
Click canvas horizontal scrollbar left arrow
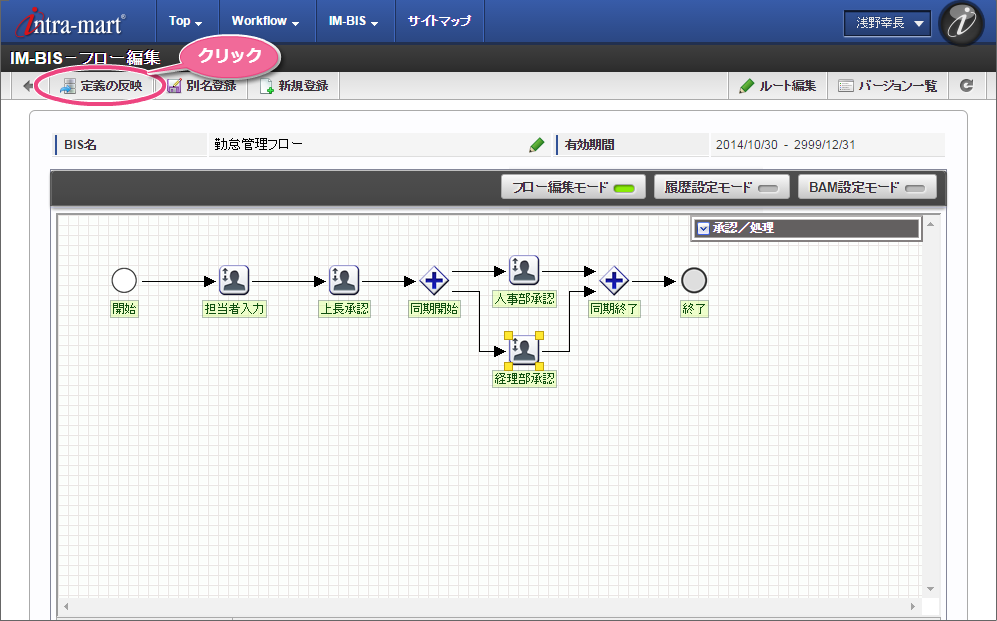tap(66, 606)
